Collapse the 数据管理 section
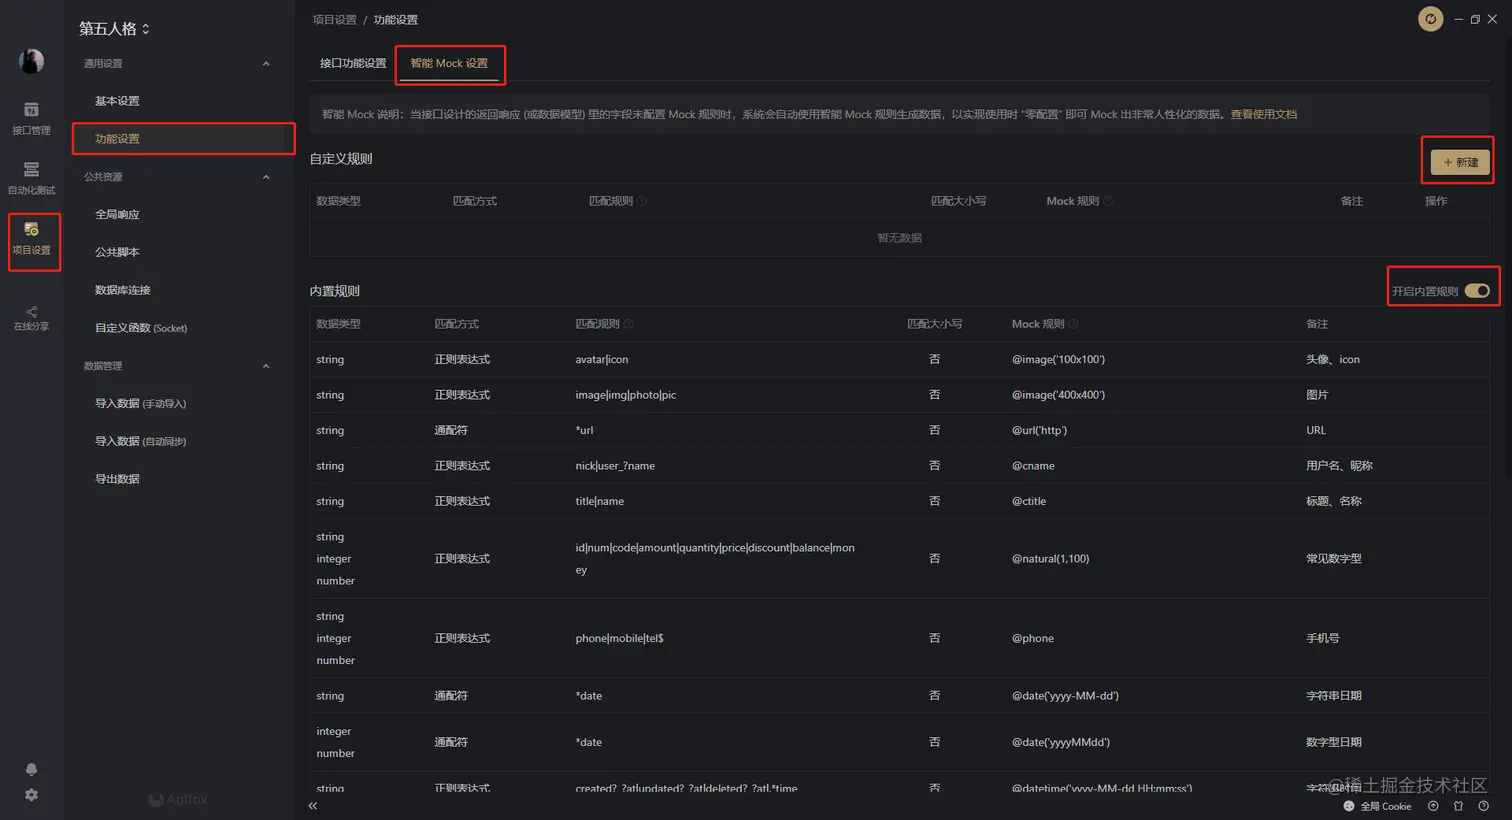 pos(266,366)
